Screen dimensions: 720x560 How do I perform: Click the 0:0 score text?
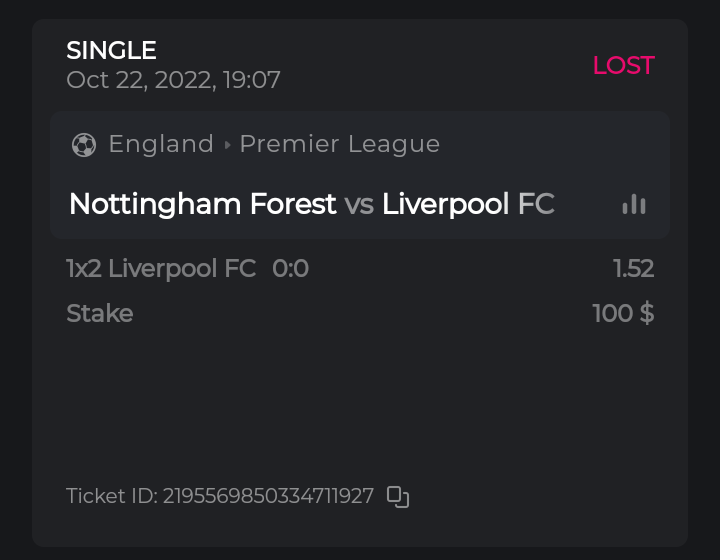(x=290, y=268)
